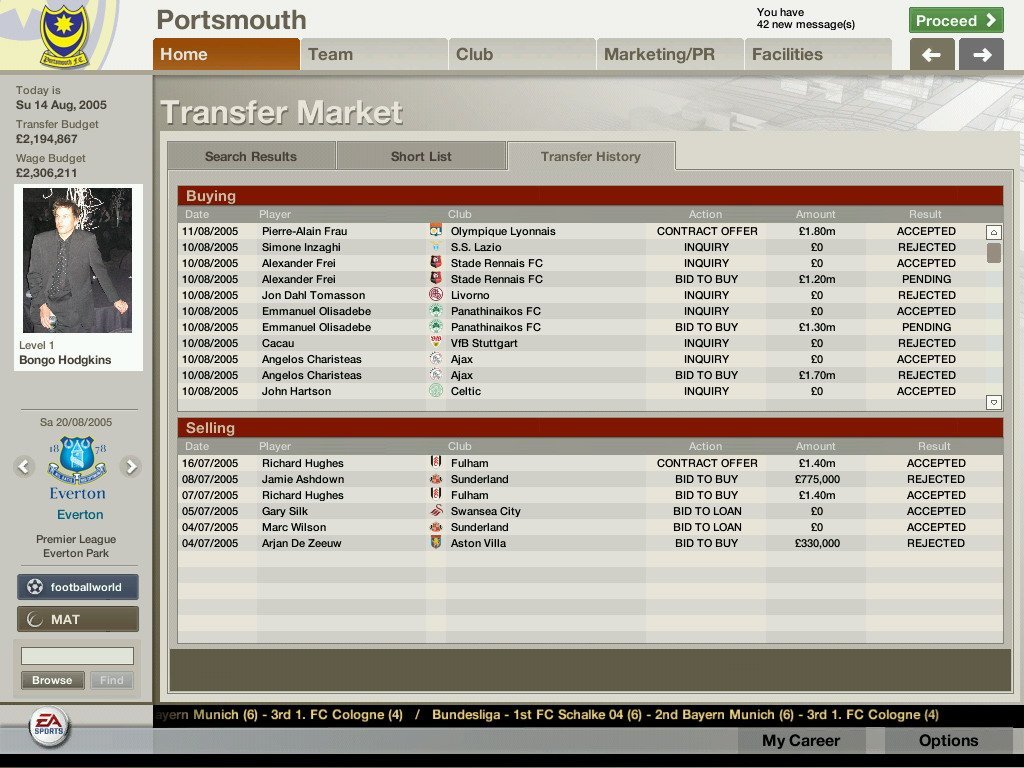Open the Short List tab
Image resolution: width=1024 pixels, height=768 pixels.
coord(421,156)
